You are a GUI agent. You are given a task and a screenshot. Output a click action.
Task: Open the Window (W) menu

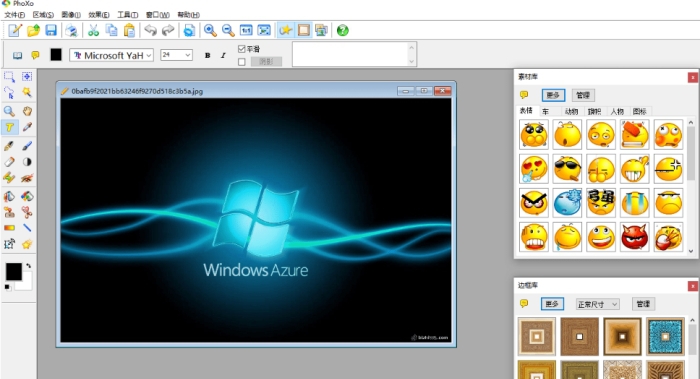[x=158, y=15]
